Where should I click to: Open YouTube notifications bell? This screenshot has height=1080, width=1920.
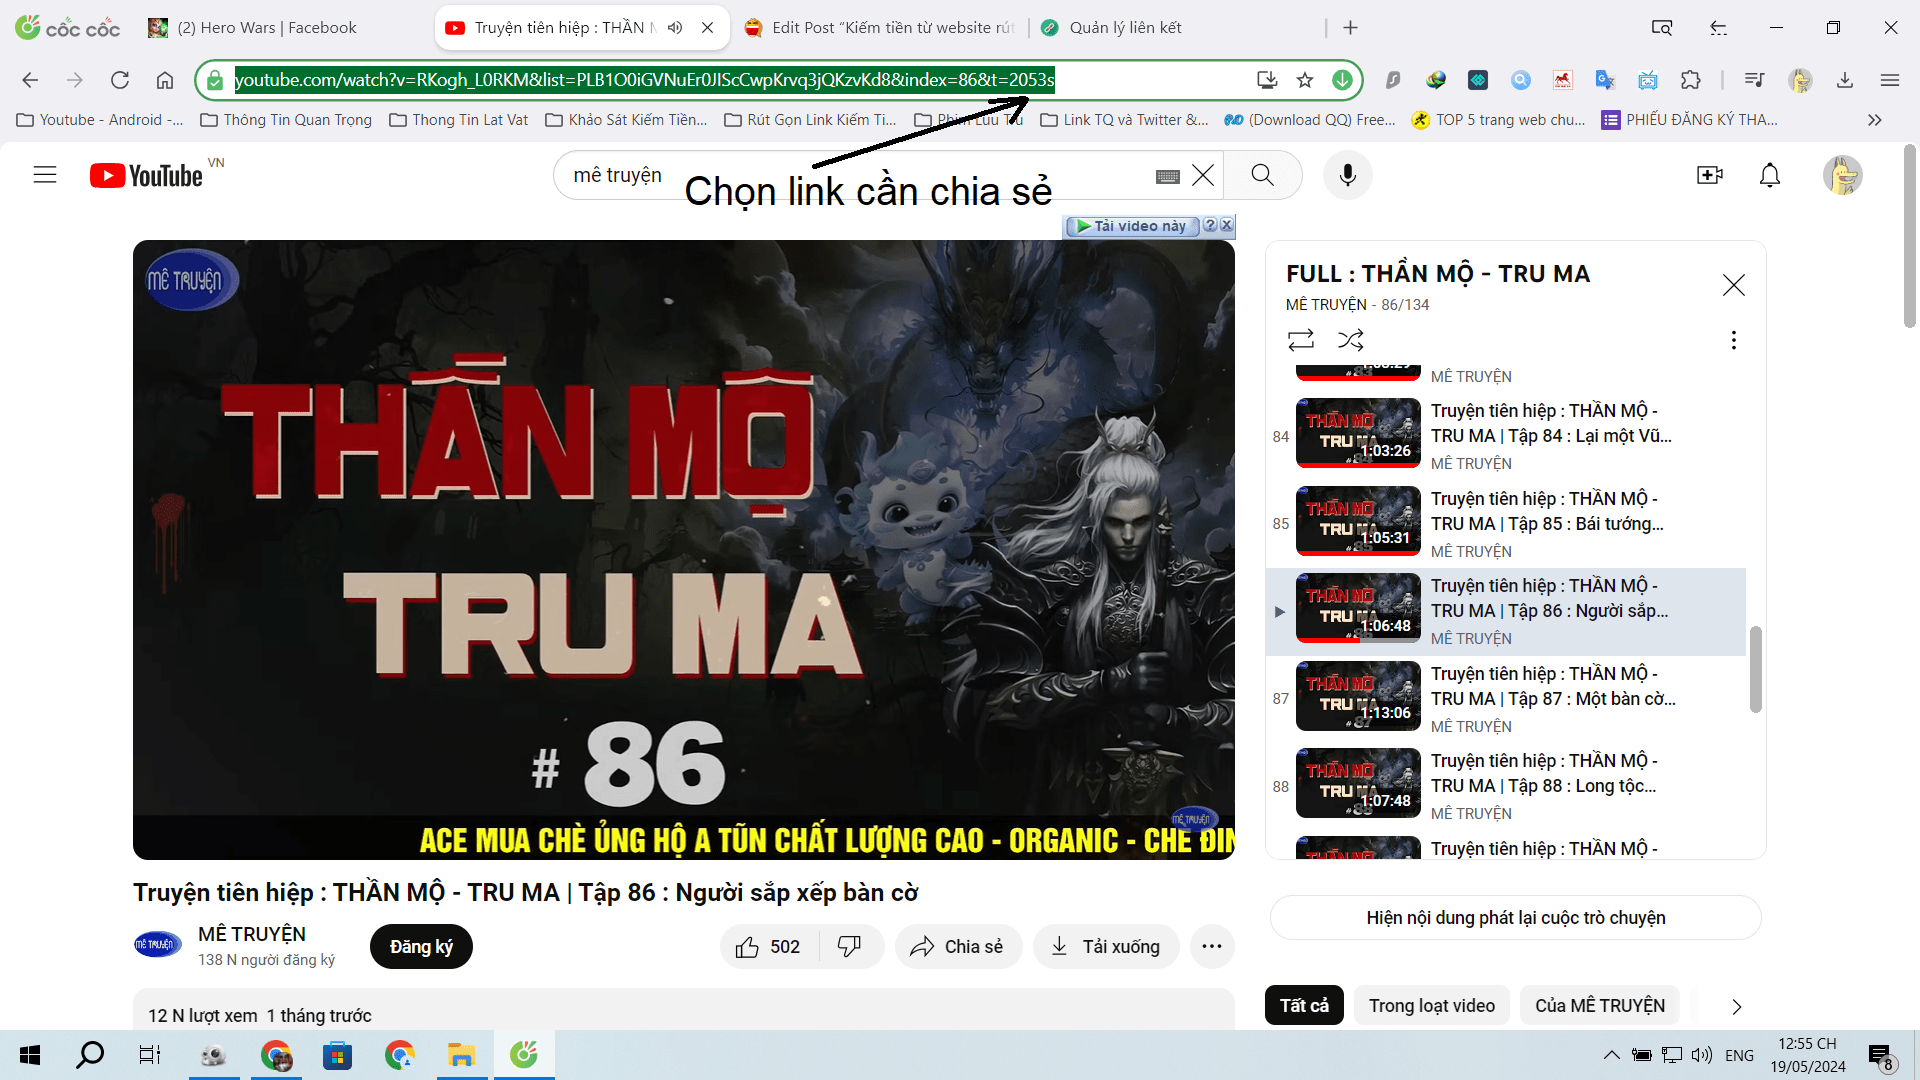click(x=1769, y=175)
